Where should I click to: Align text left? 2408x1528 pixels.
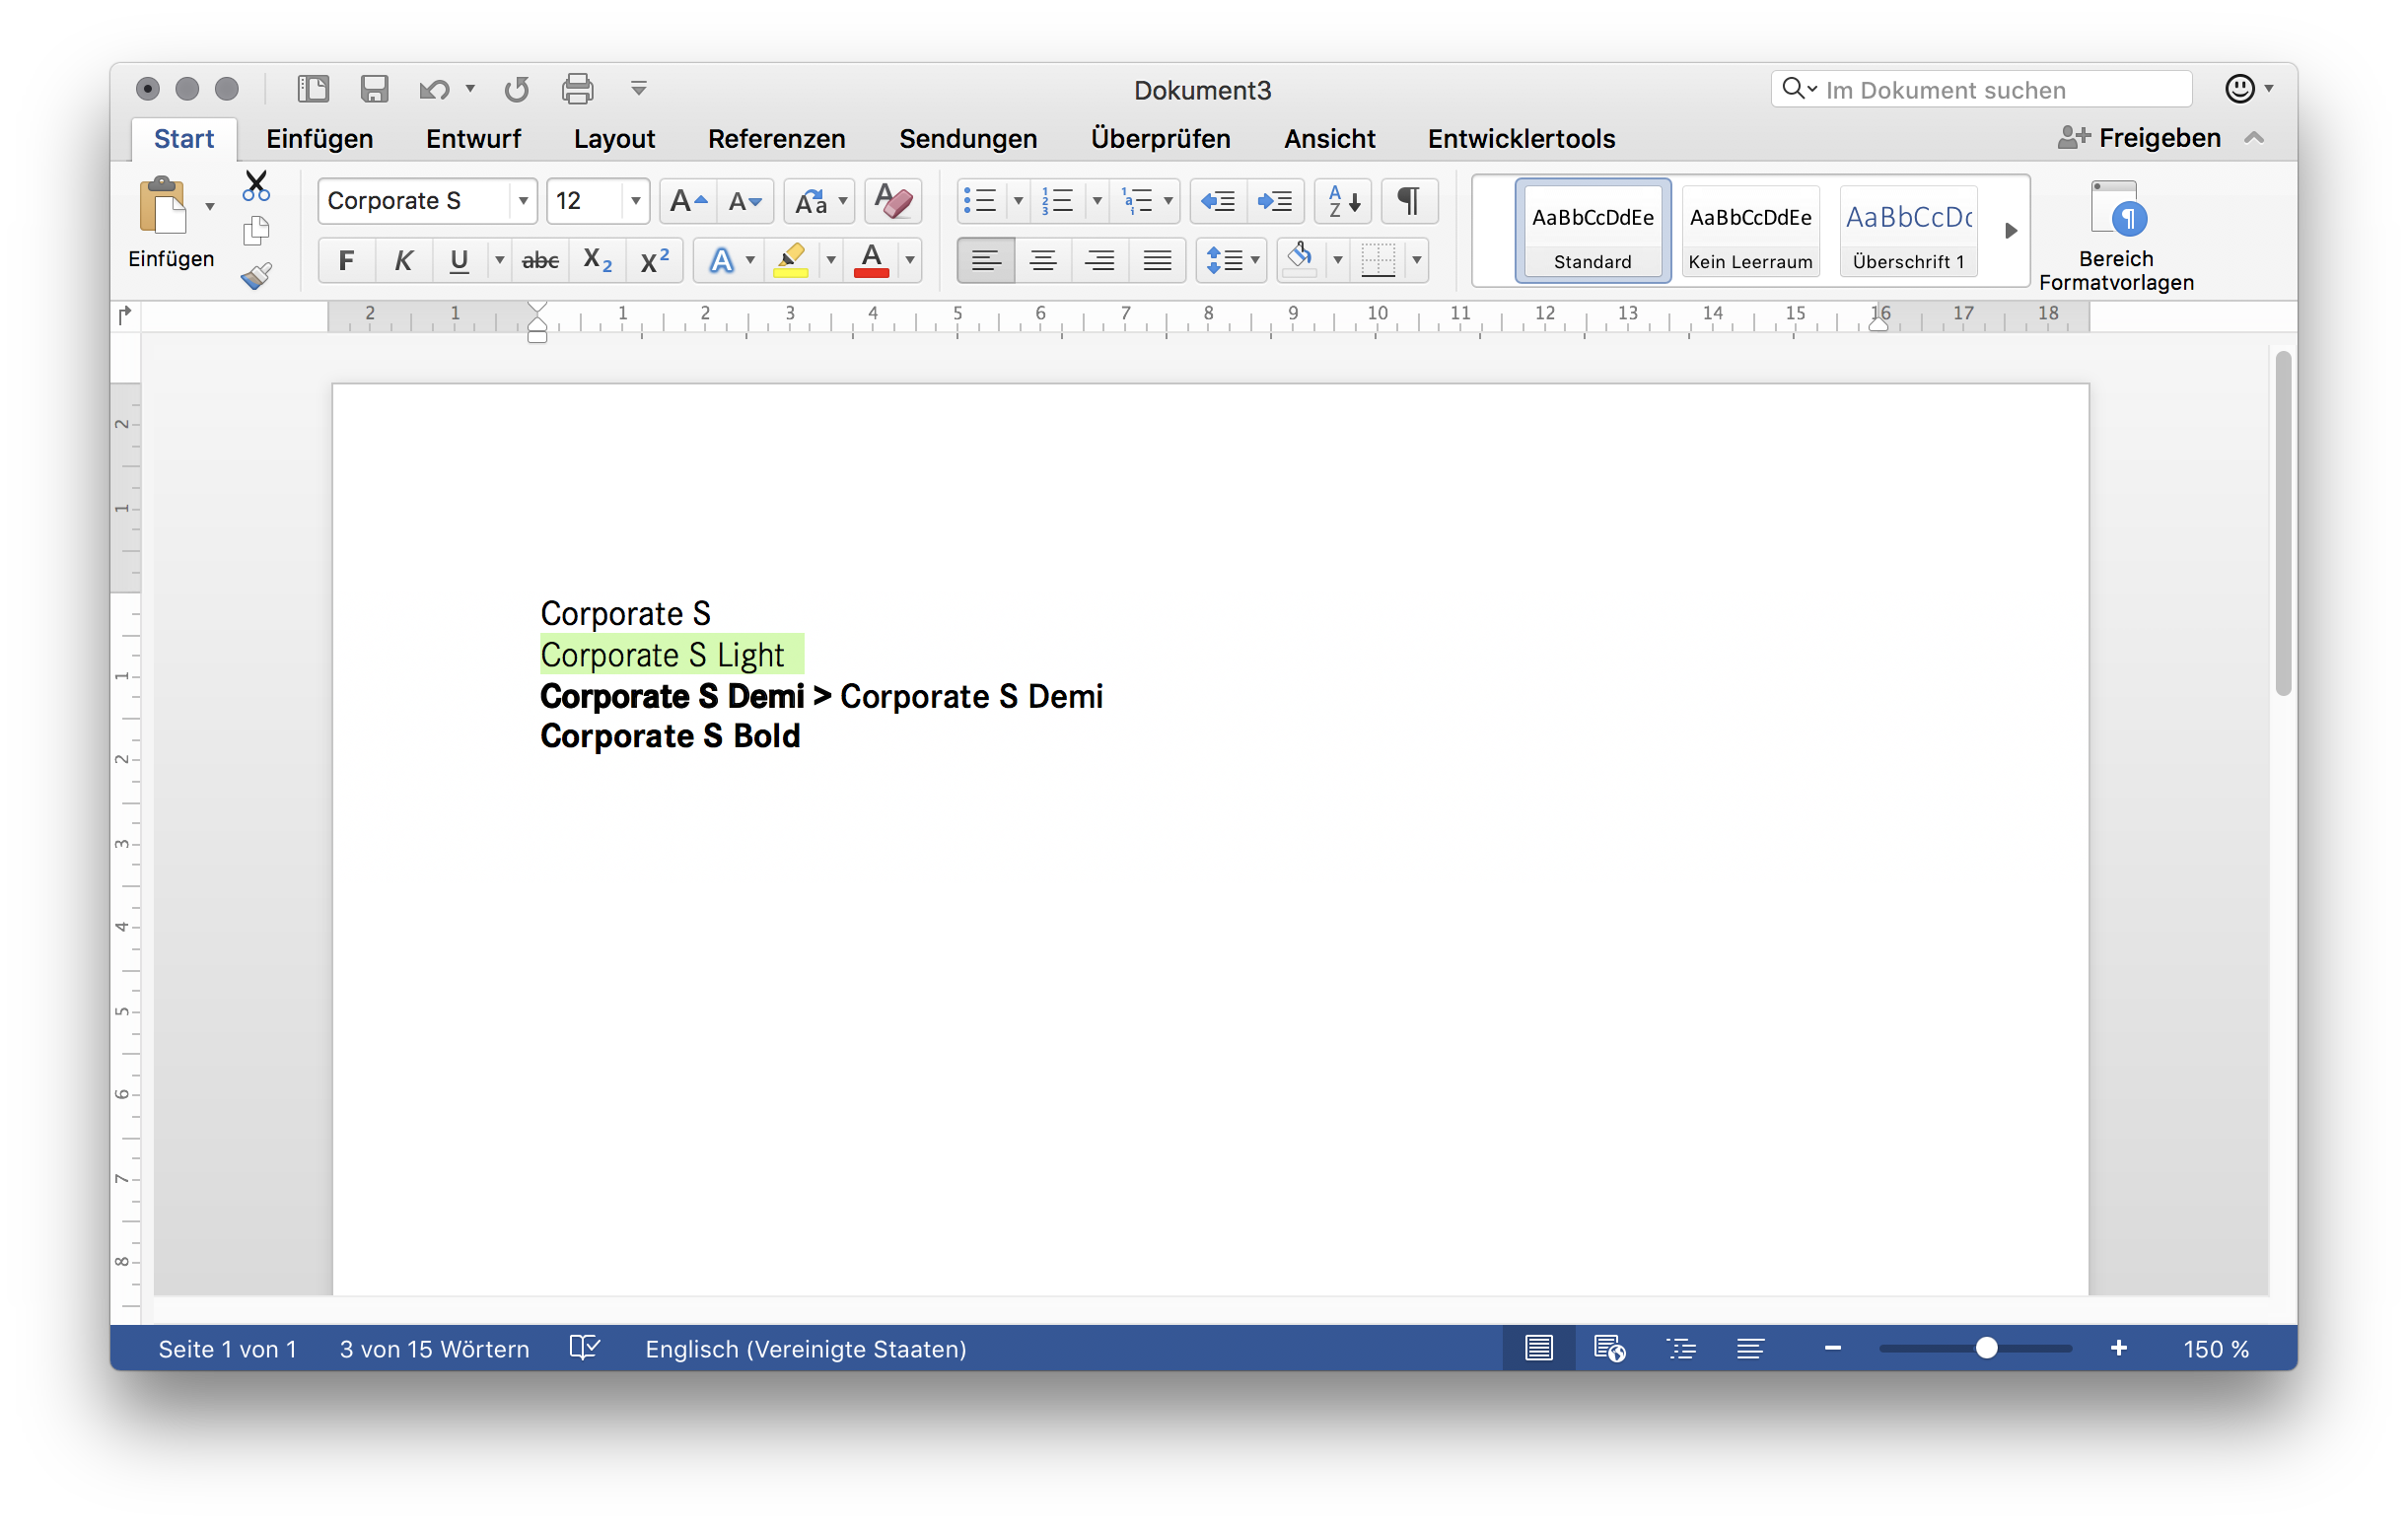pyautogui.click(x=985, y=261)
